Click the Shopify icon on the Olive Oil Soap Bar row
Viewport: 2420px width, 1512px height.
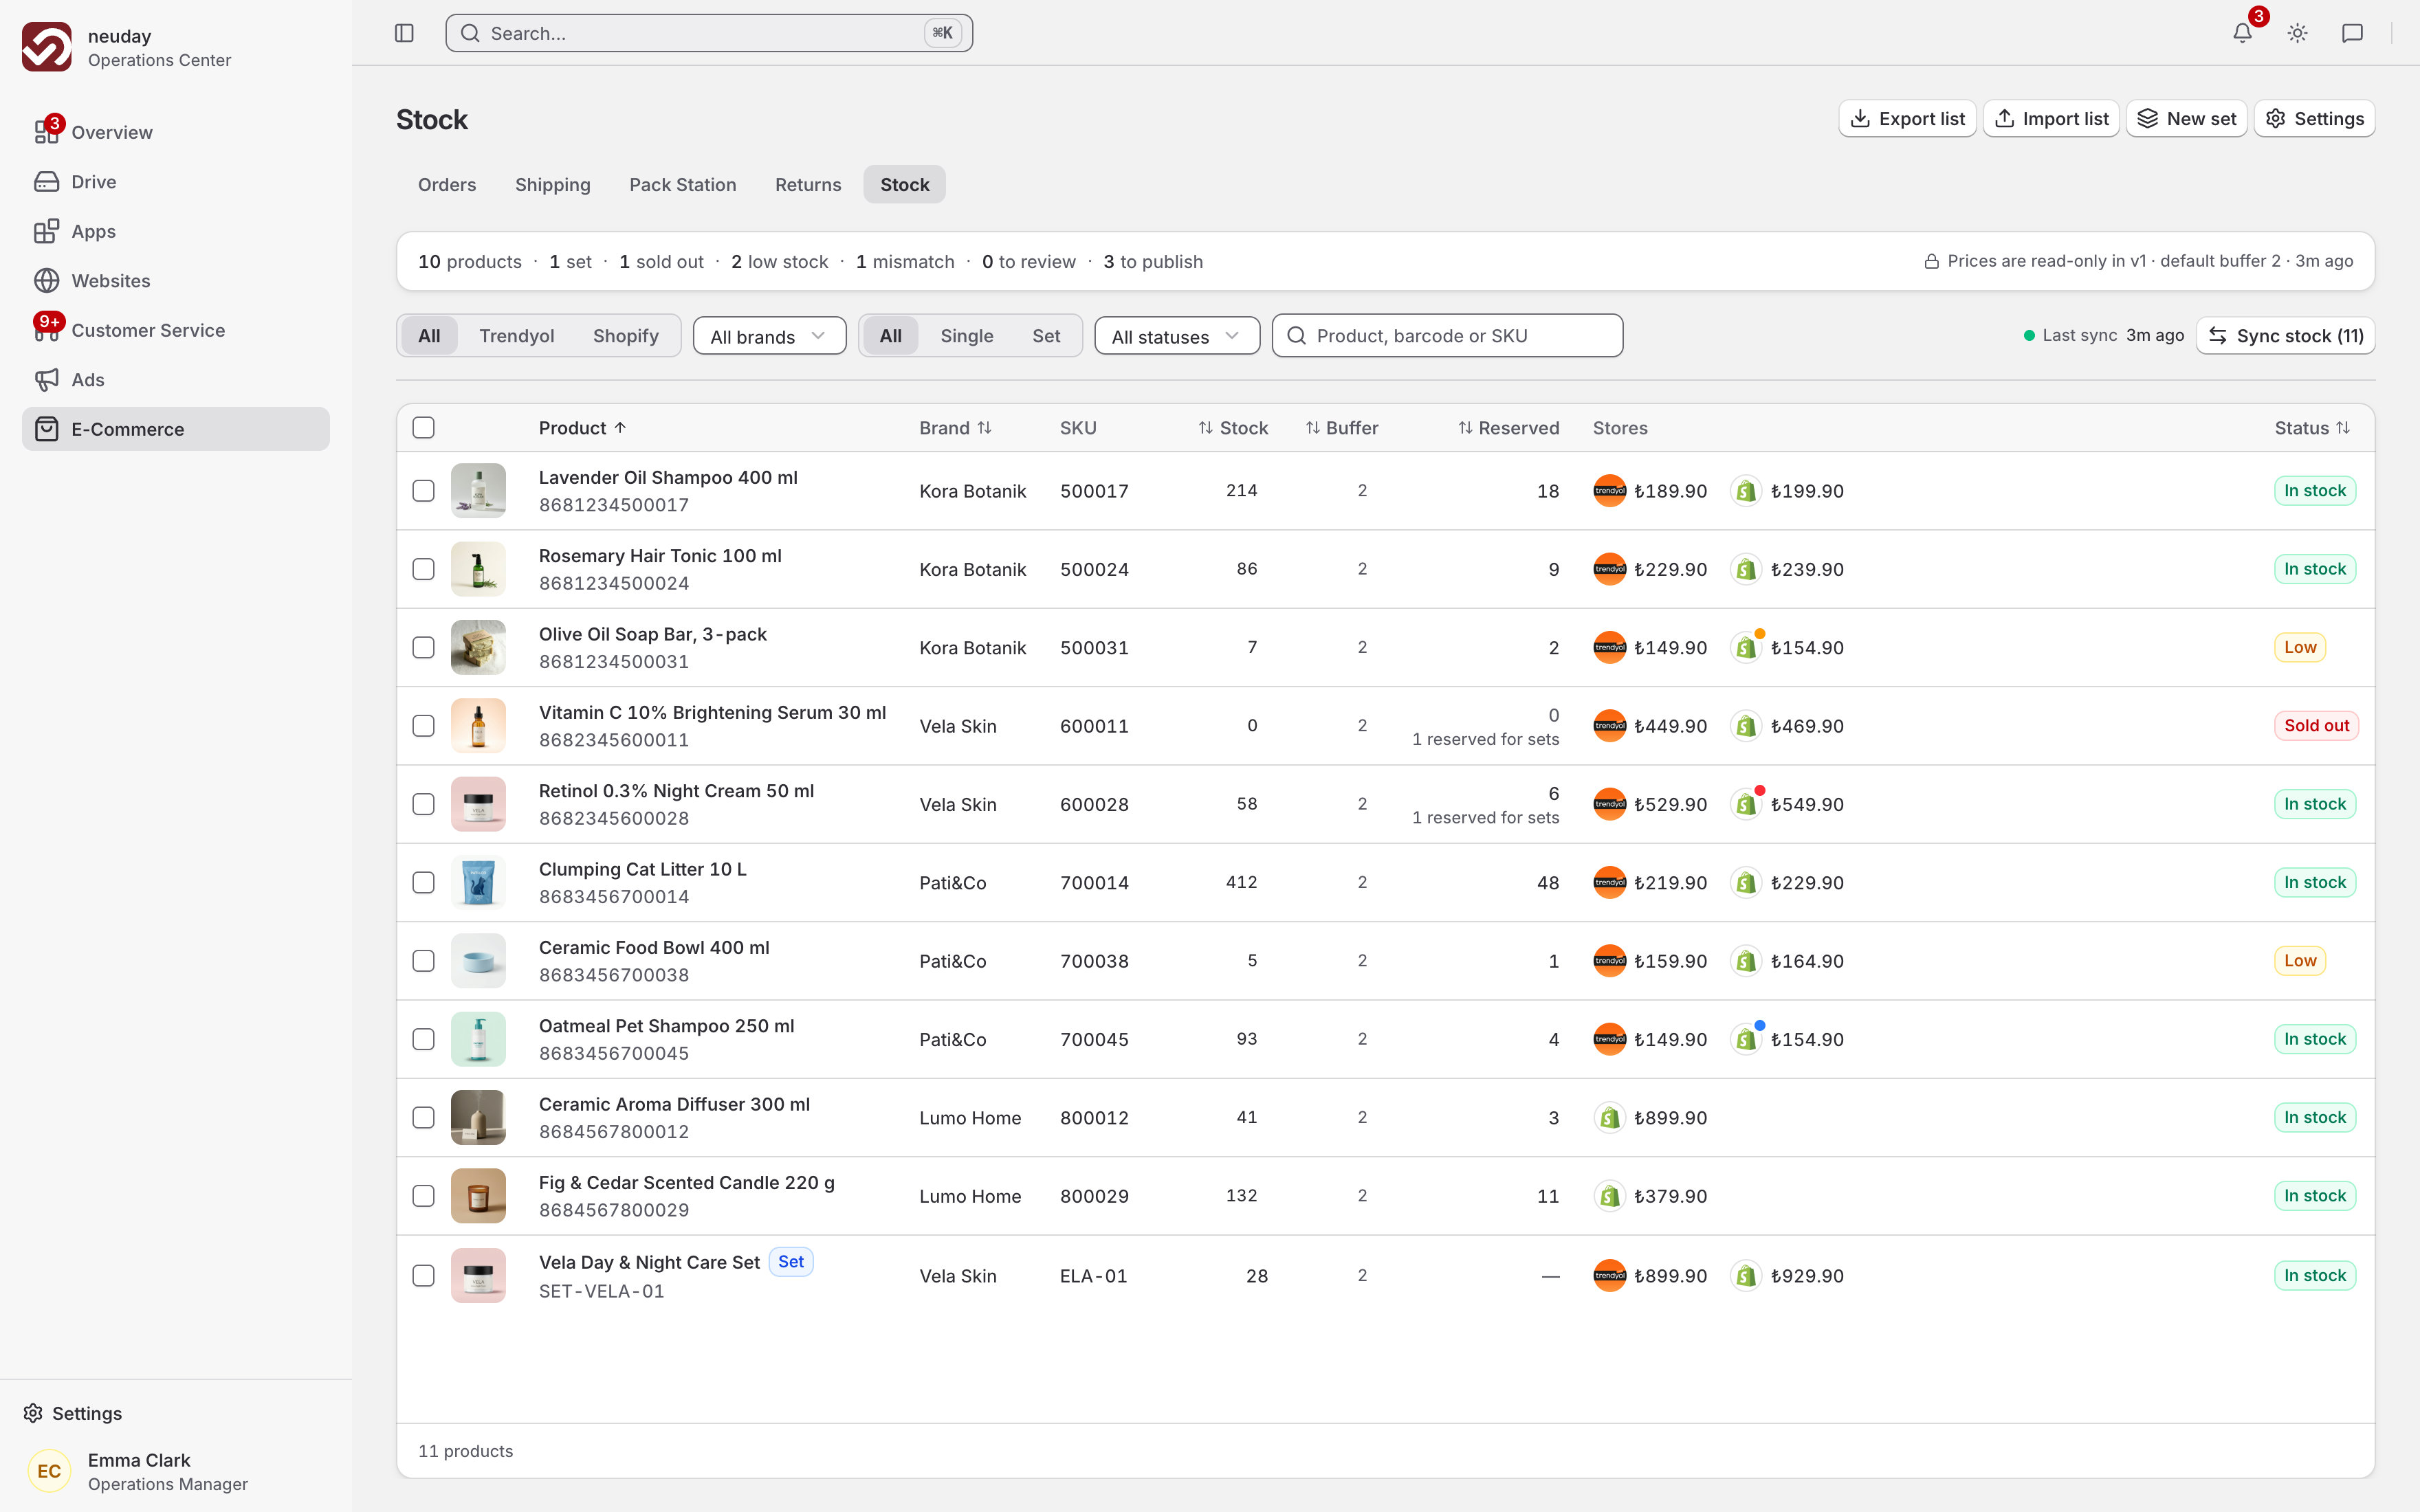[x=1746, y=648]
